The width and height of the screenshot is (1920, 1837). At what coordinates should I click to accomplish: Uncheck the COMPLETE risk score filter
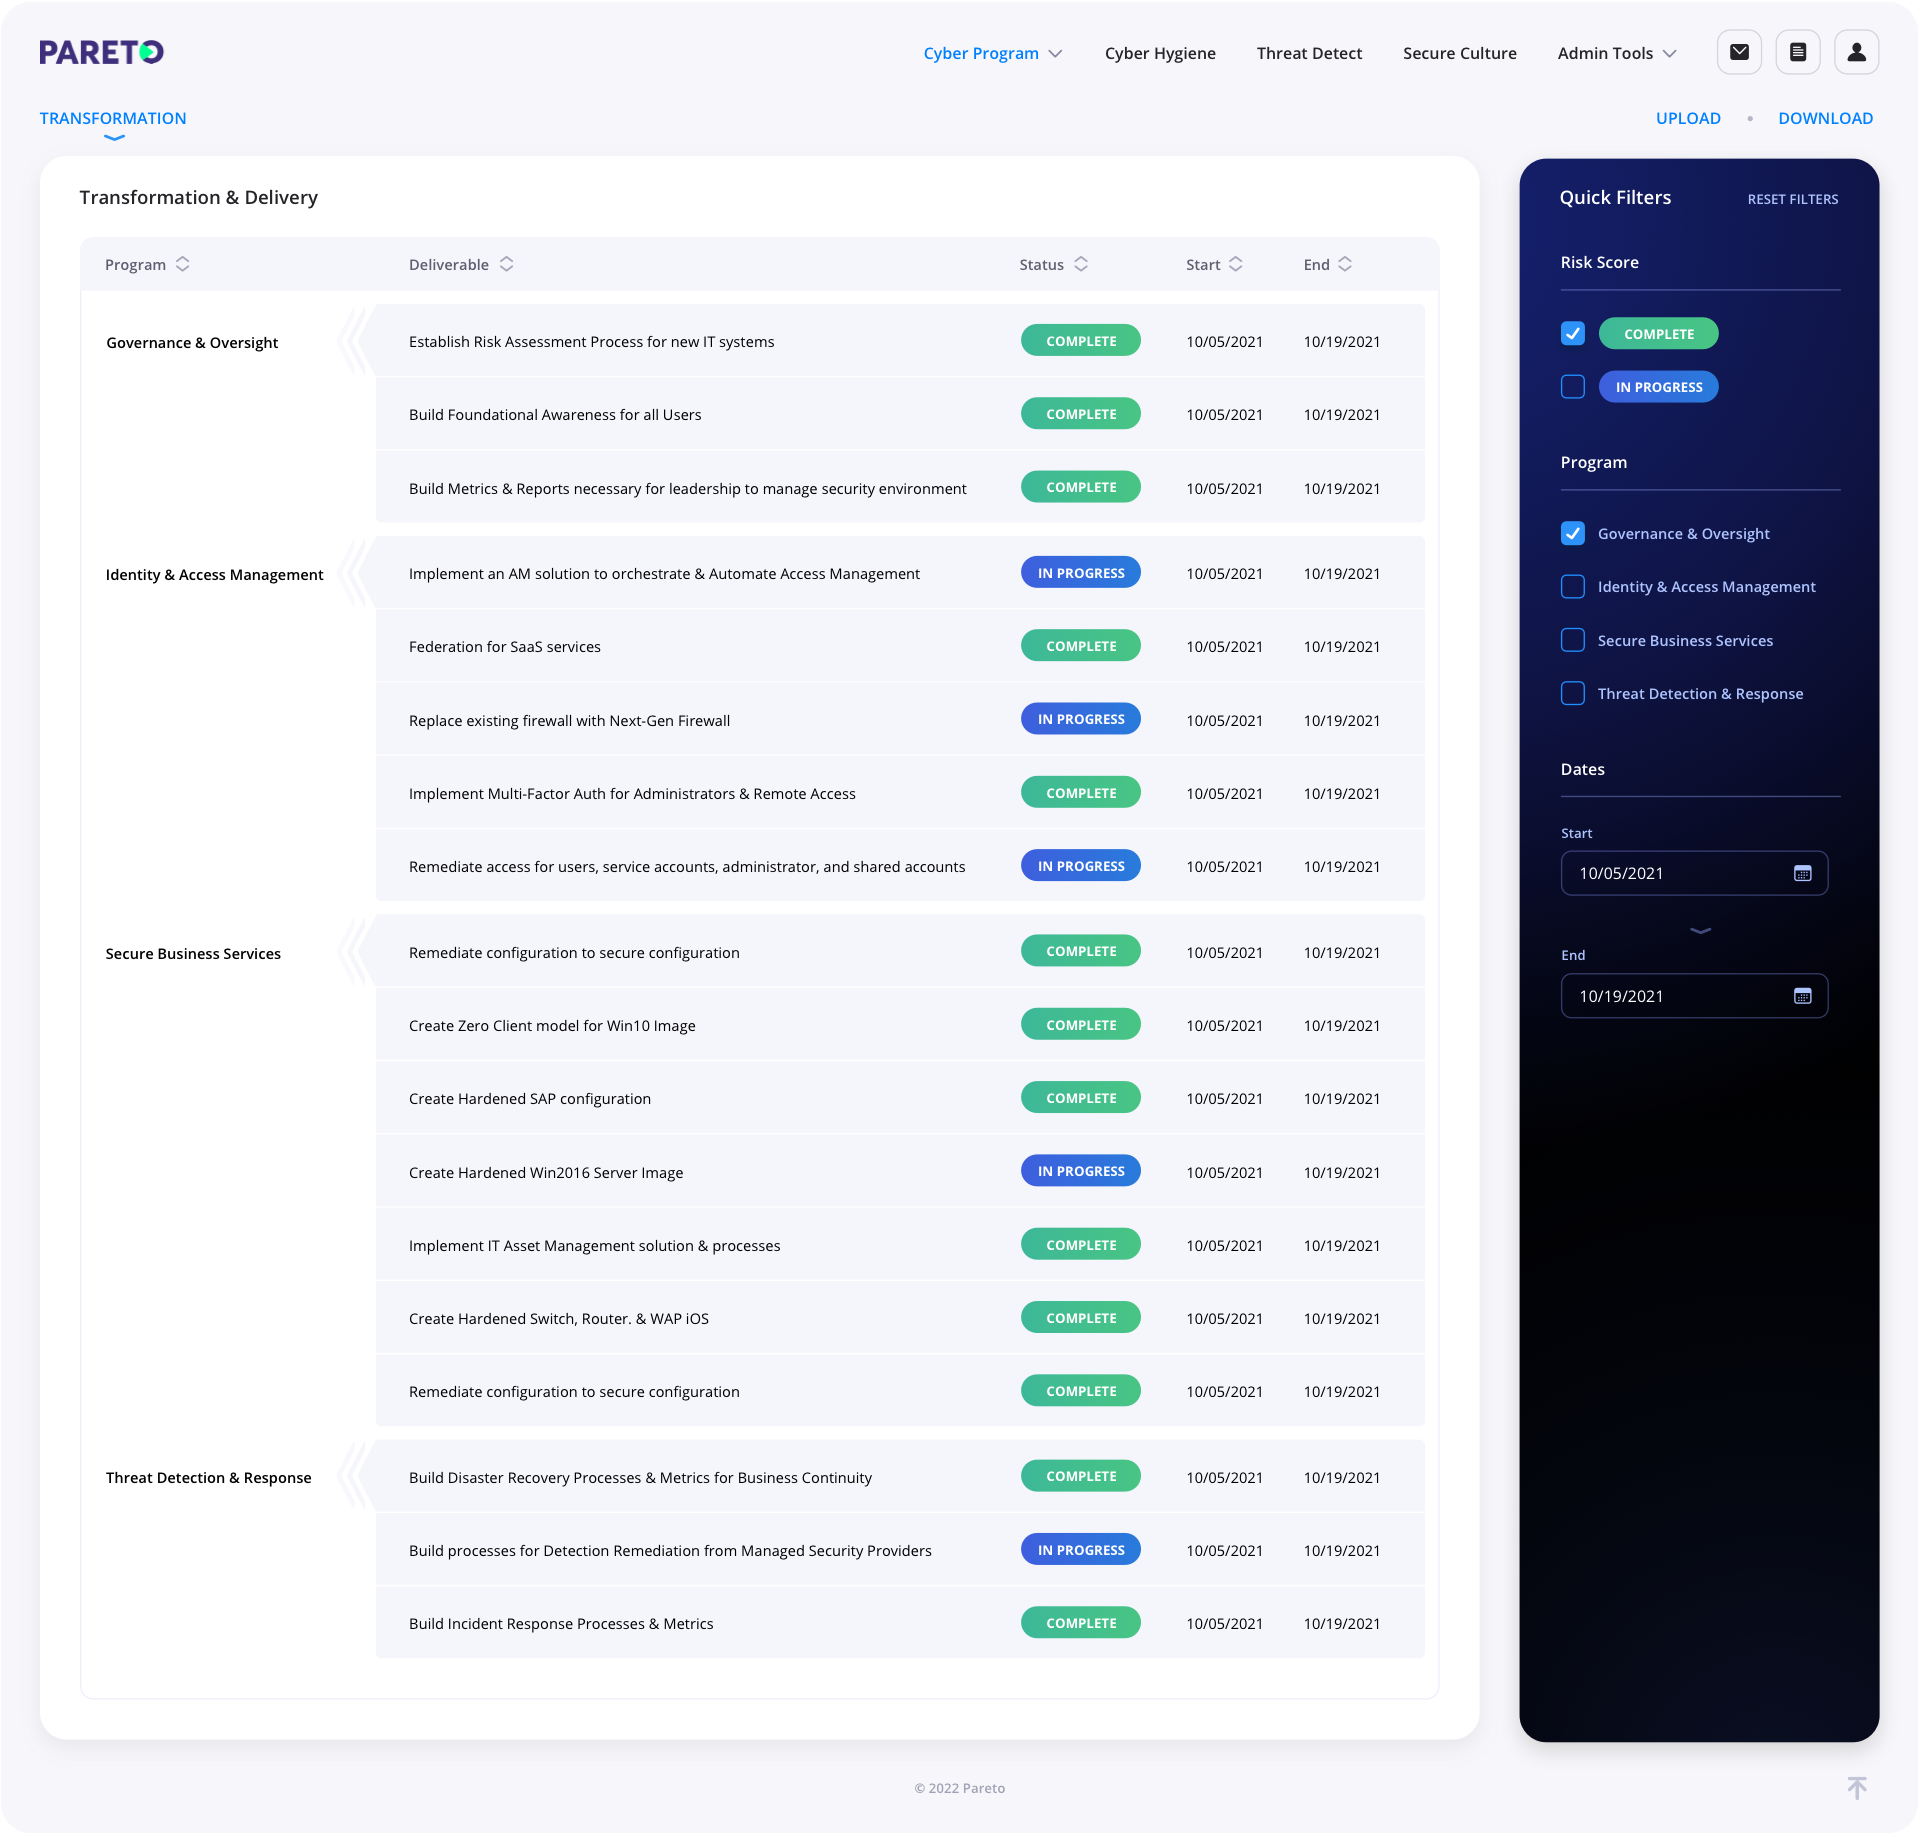[x=1572, y=333]
